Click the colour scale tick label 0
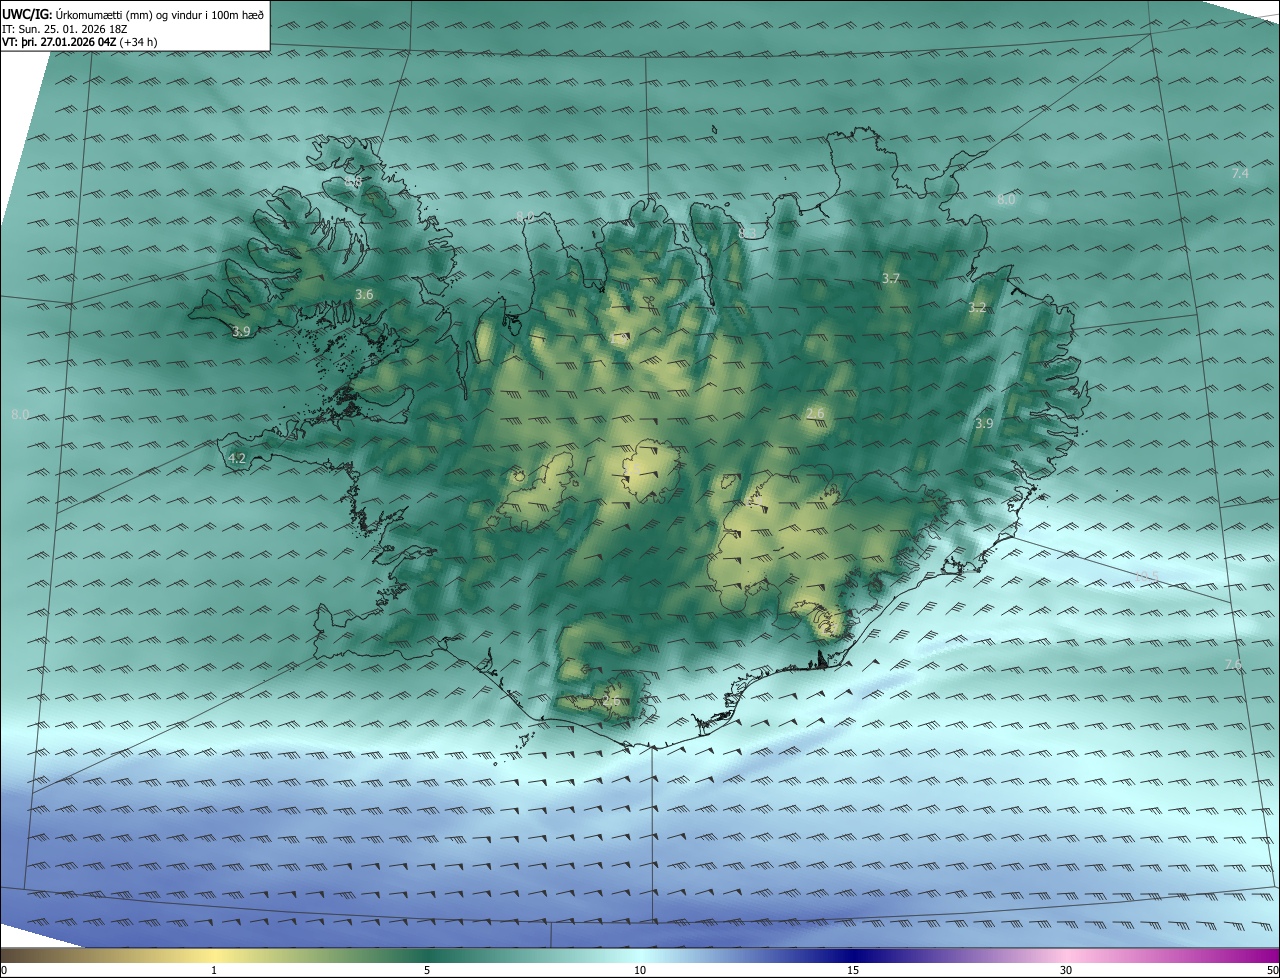1280x978 pixels. [3, 970]
